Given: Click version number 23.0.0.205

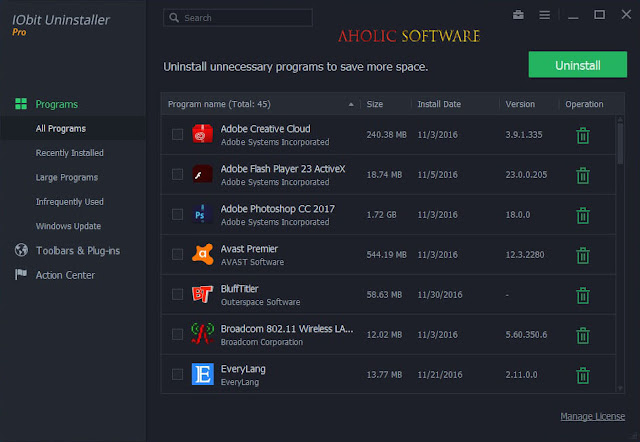Looking at the screenshot, I should pyautogui.click(x=526, y=175).
